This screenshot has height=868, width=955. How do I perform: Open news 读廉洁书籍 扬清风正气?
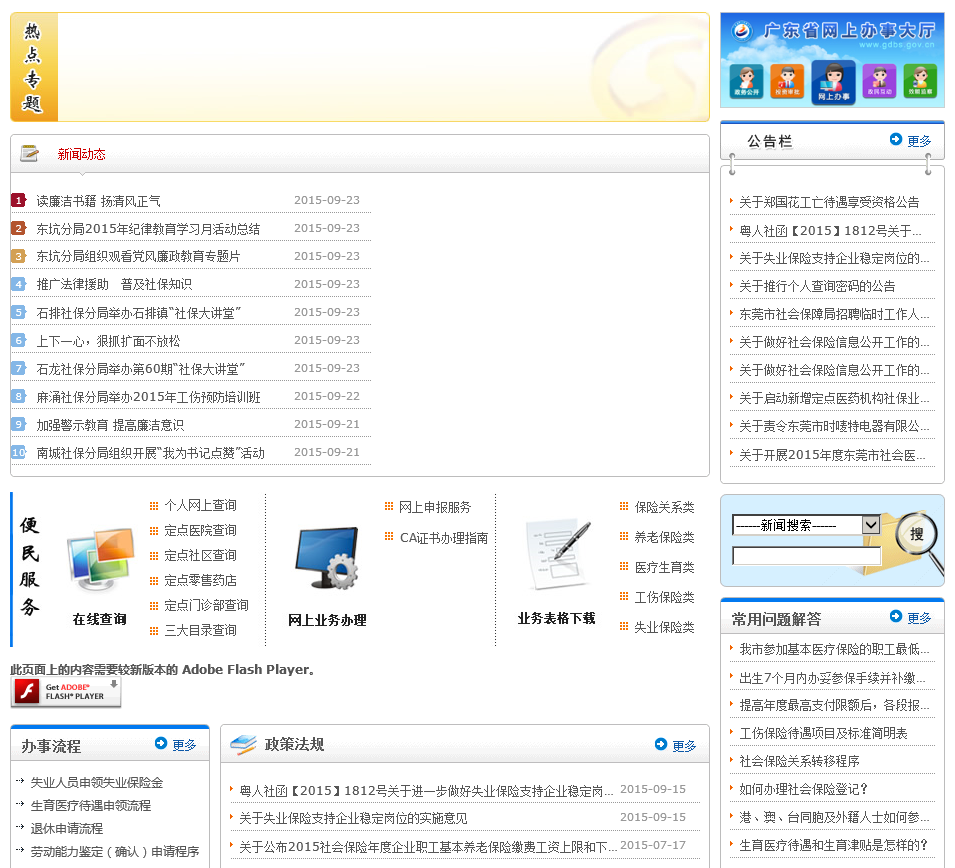(98, 201)
